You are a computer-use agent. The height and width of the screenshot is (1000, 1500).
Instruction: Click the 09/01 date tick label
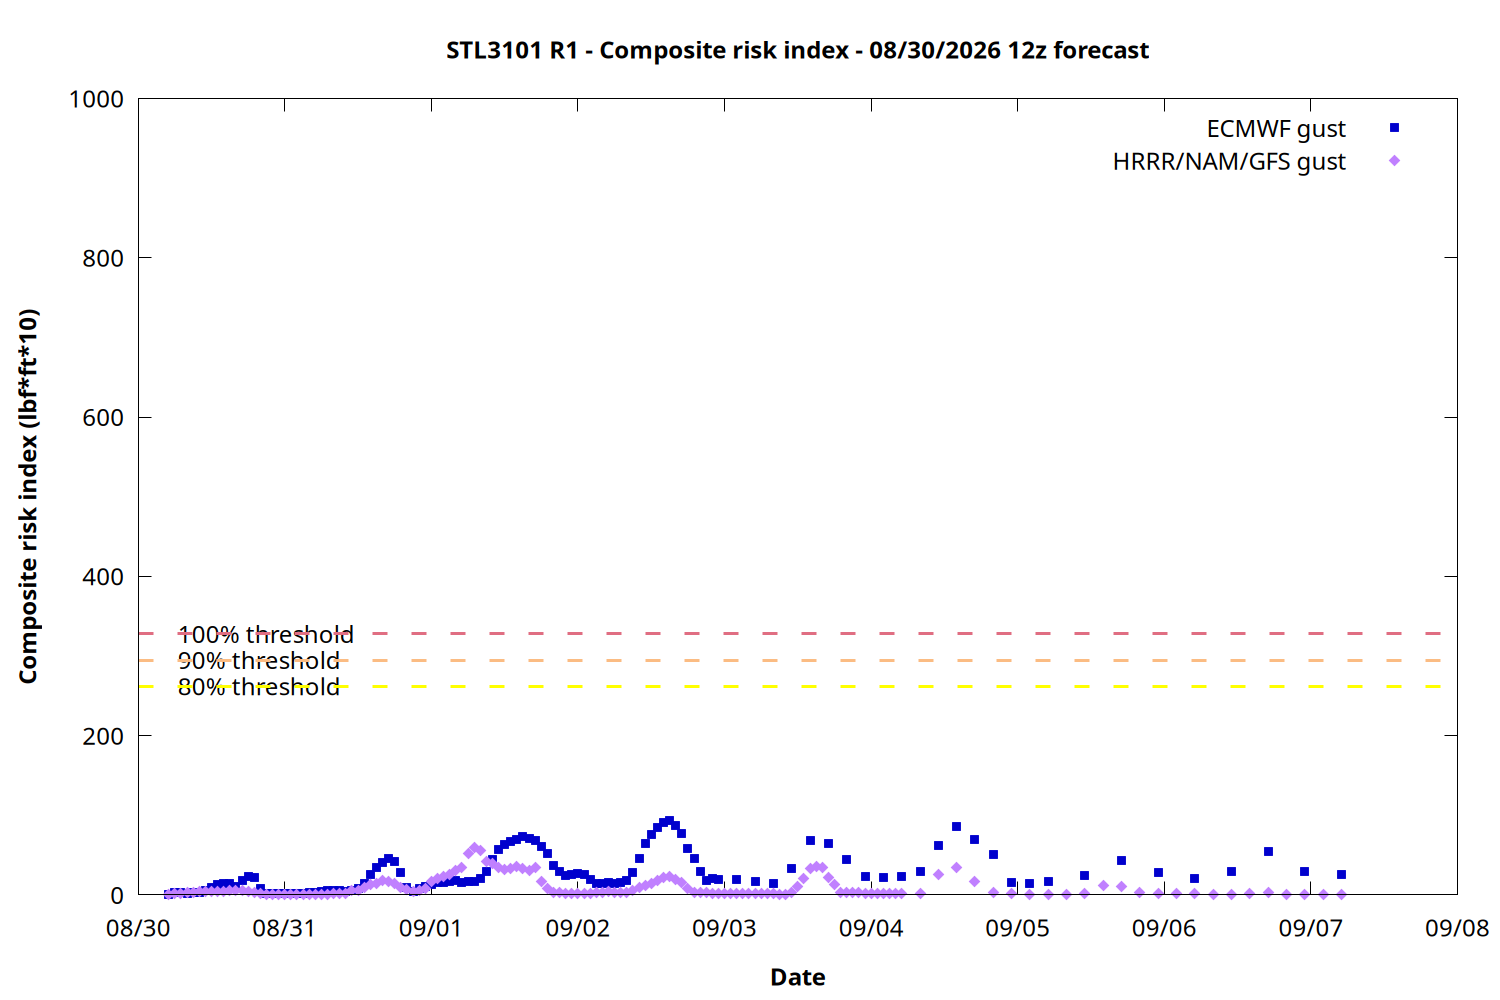(430, 928)
